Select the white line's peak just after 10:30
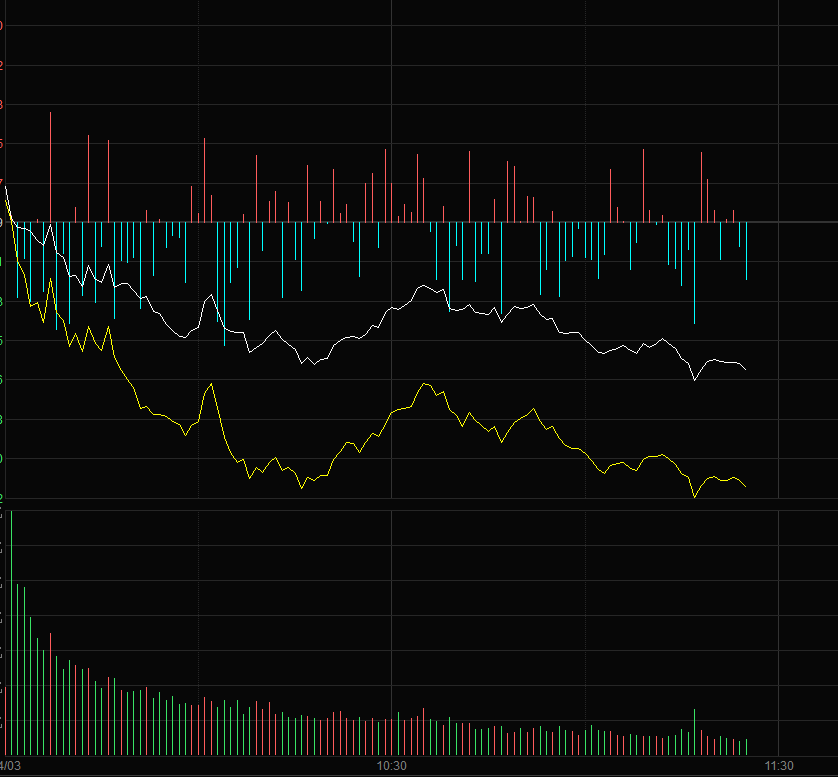The image size is (838, 777). tap(422, 286)
